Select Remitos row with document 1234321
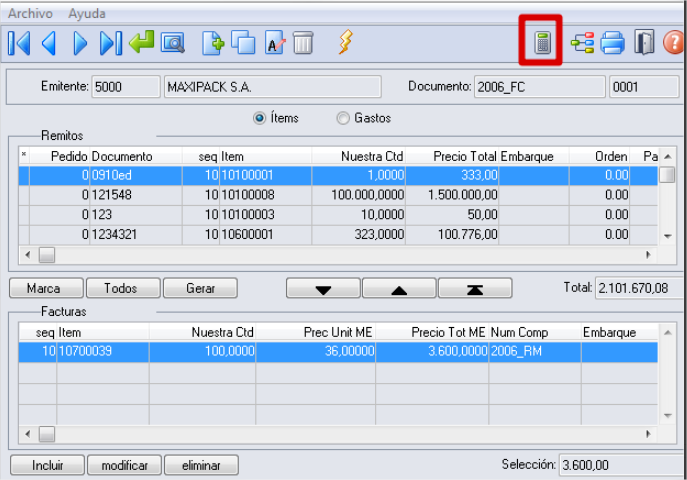The image size is (687, 480). [338, 234]
